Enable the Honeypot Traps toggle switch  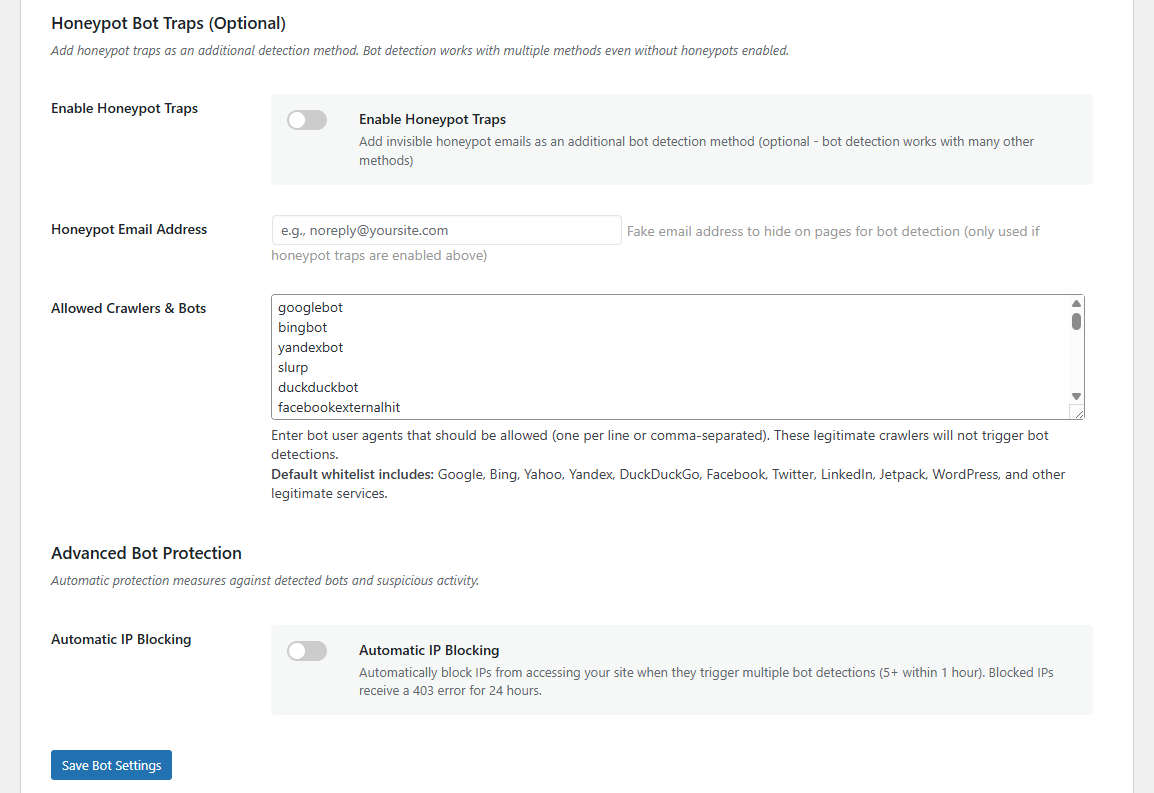point(307,120)
